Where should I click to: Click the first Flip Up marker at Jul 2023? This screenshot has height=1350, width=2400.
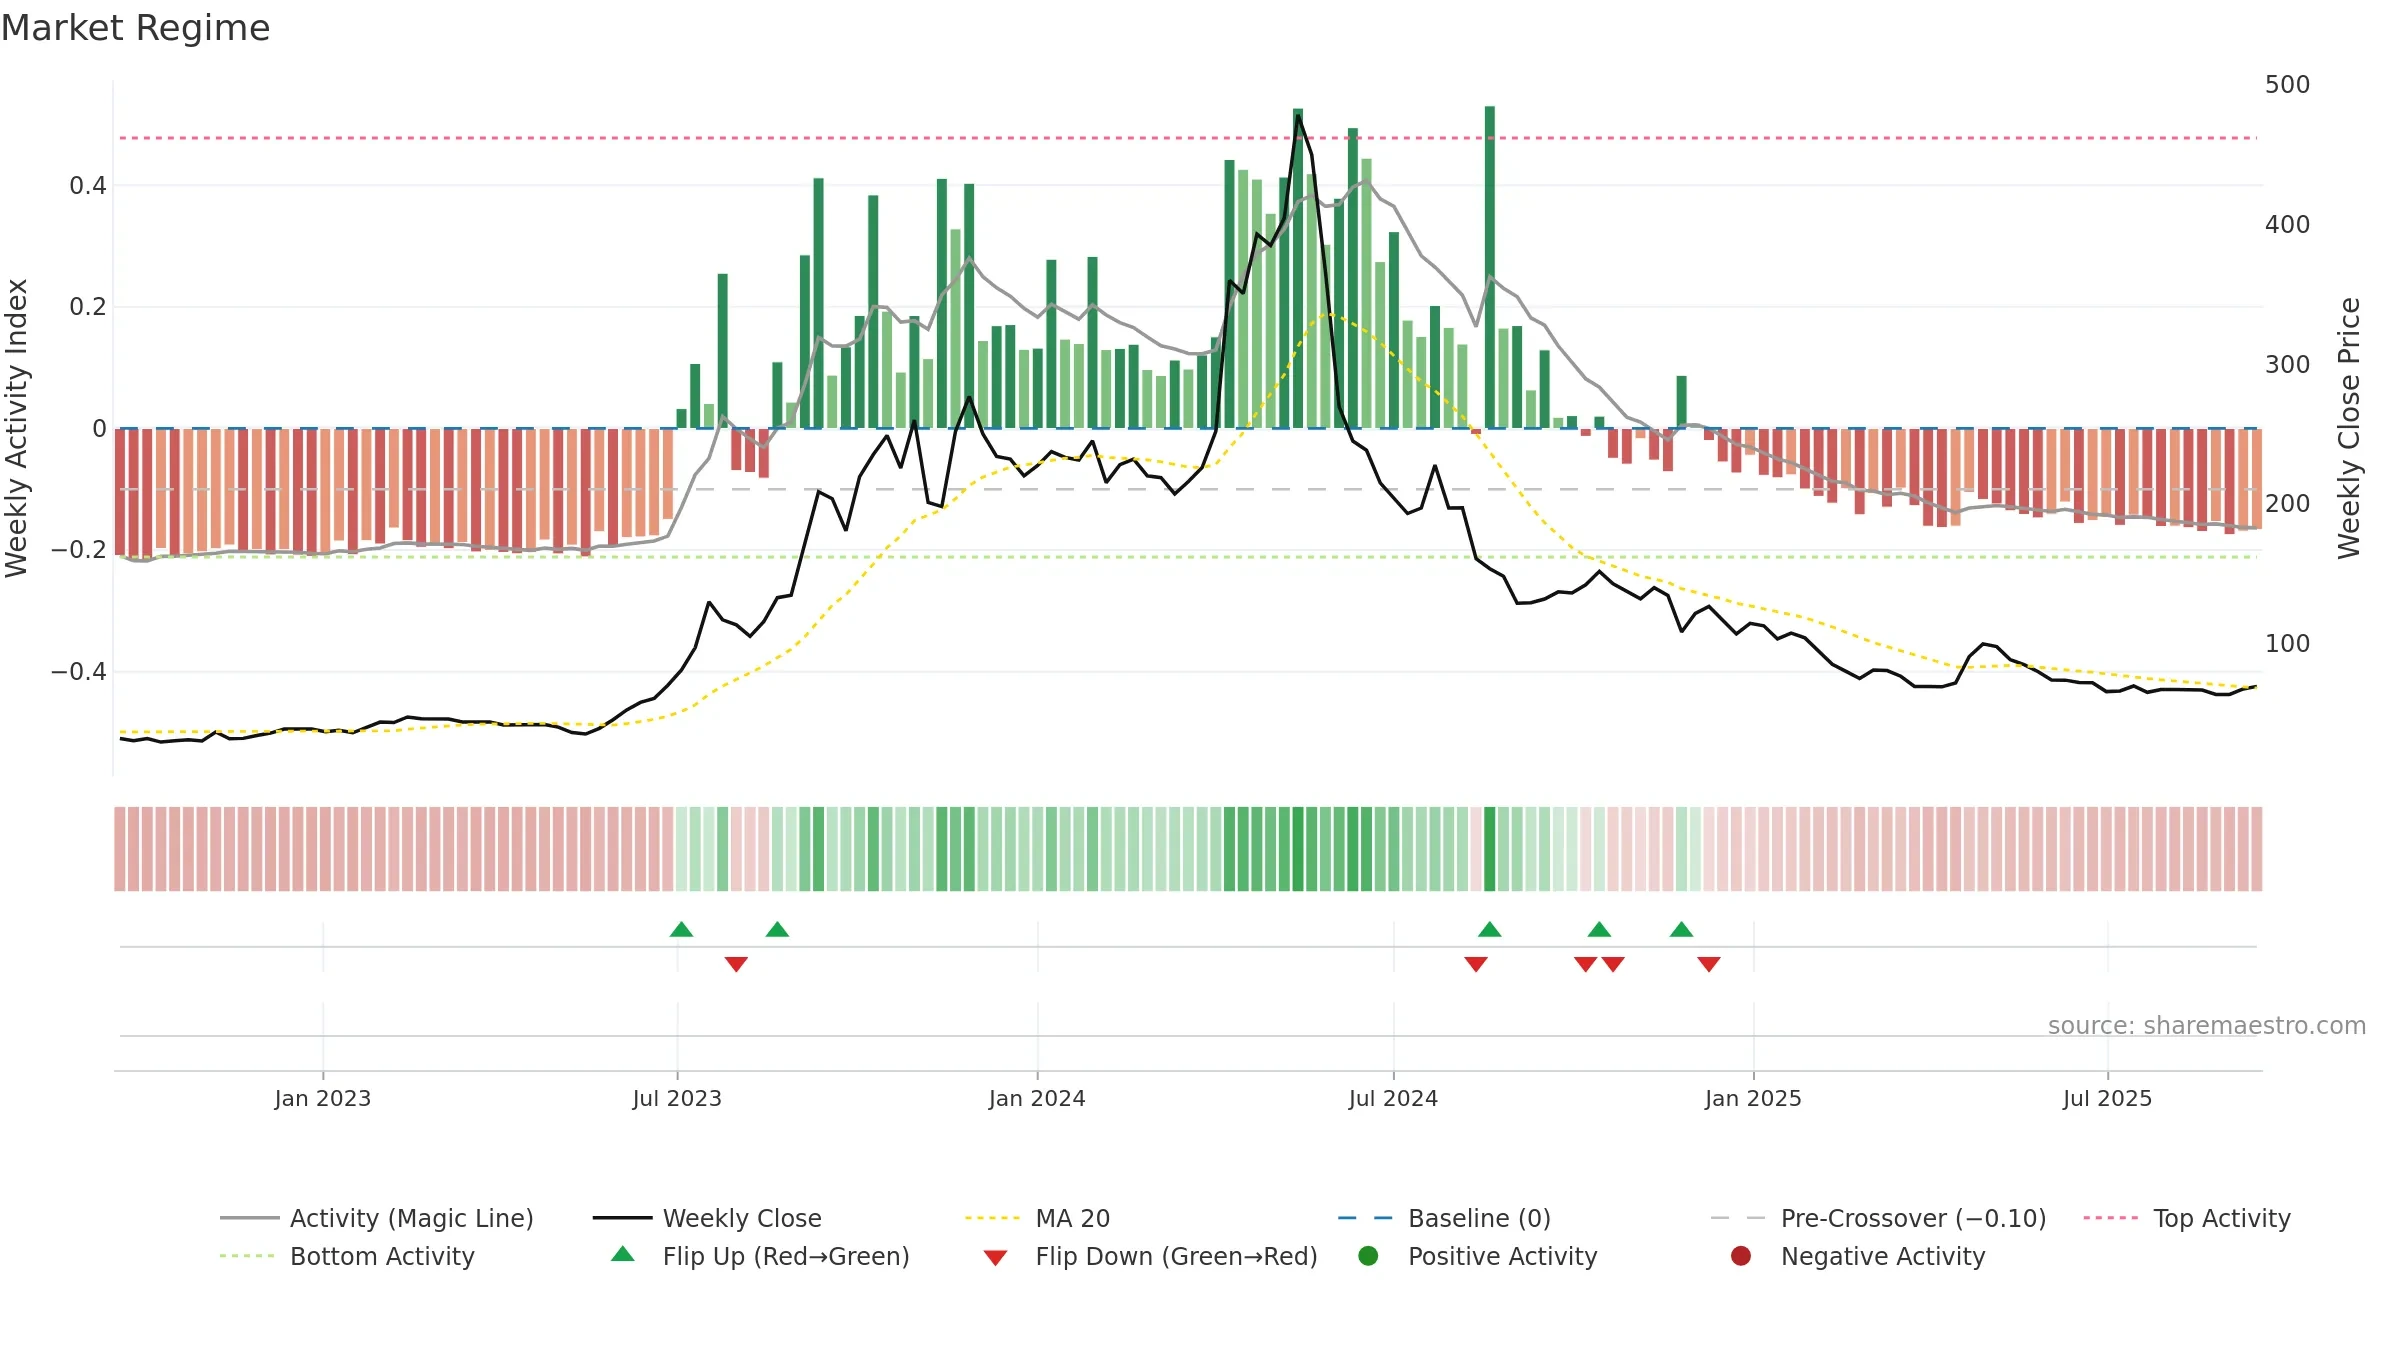(681, 929)
